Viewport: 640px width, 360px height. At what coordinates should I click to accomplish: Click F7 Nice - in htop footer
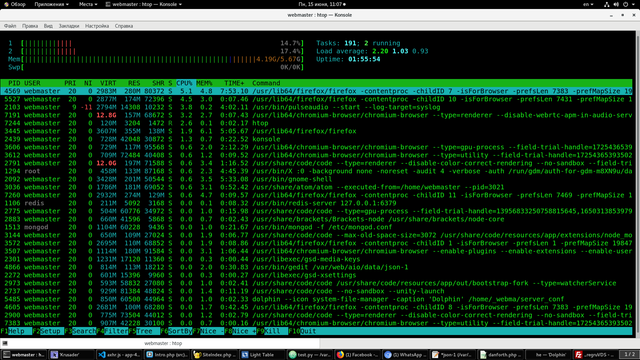[x=208, y=331]
